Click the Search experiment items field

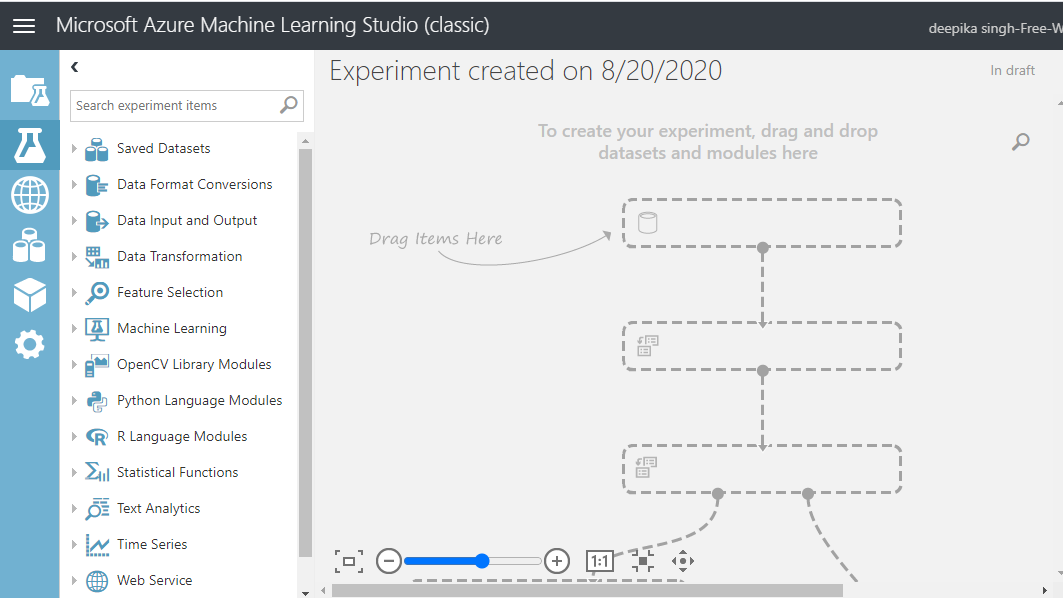pos(186,106)
